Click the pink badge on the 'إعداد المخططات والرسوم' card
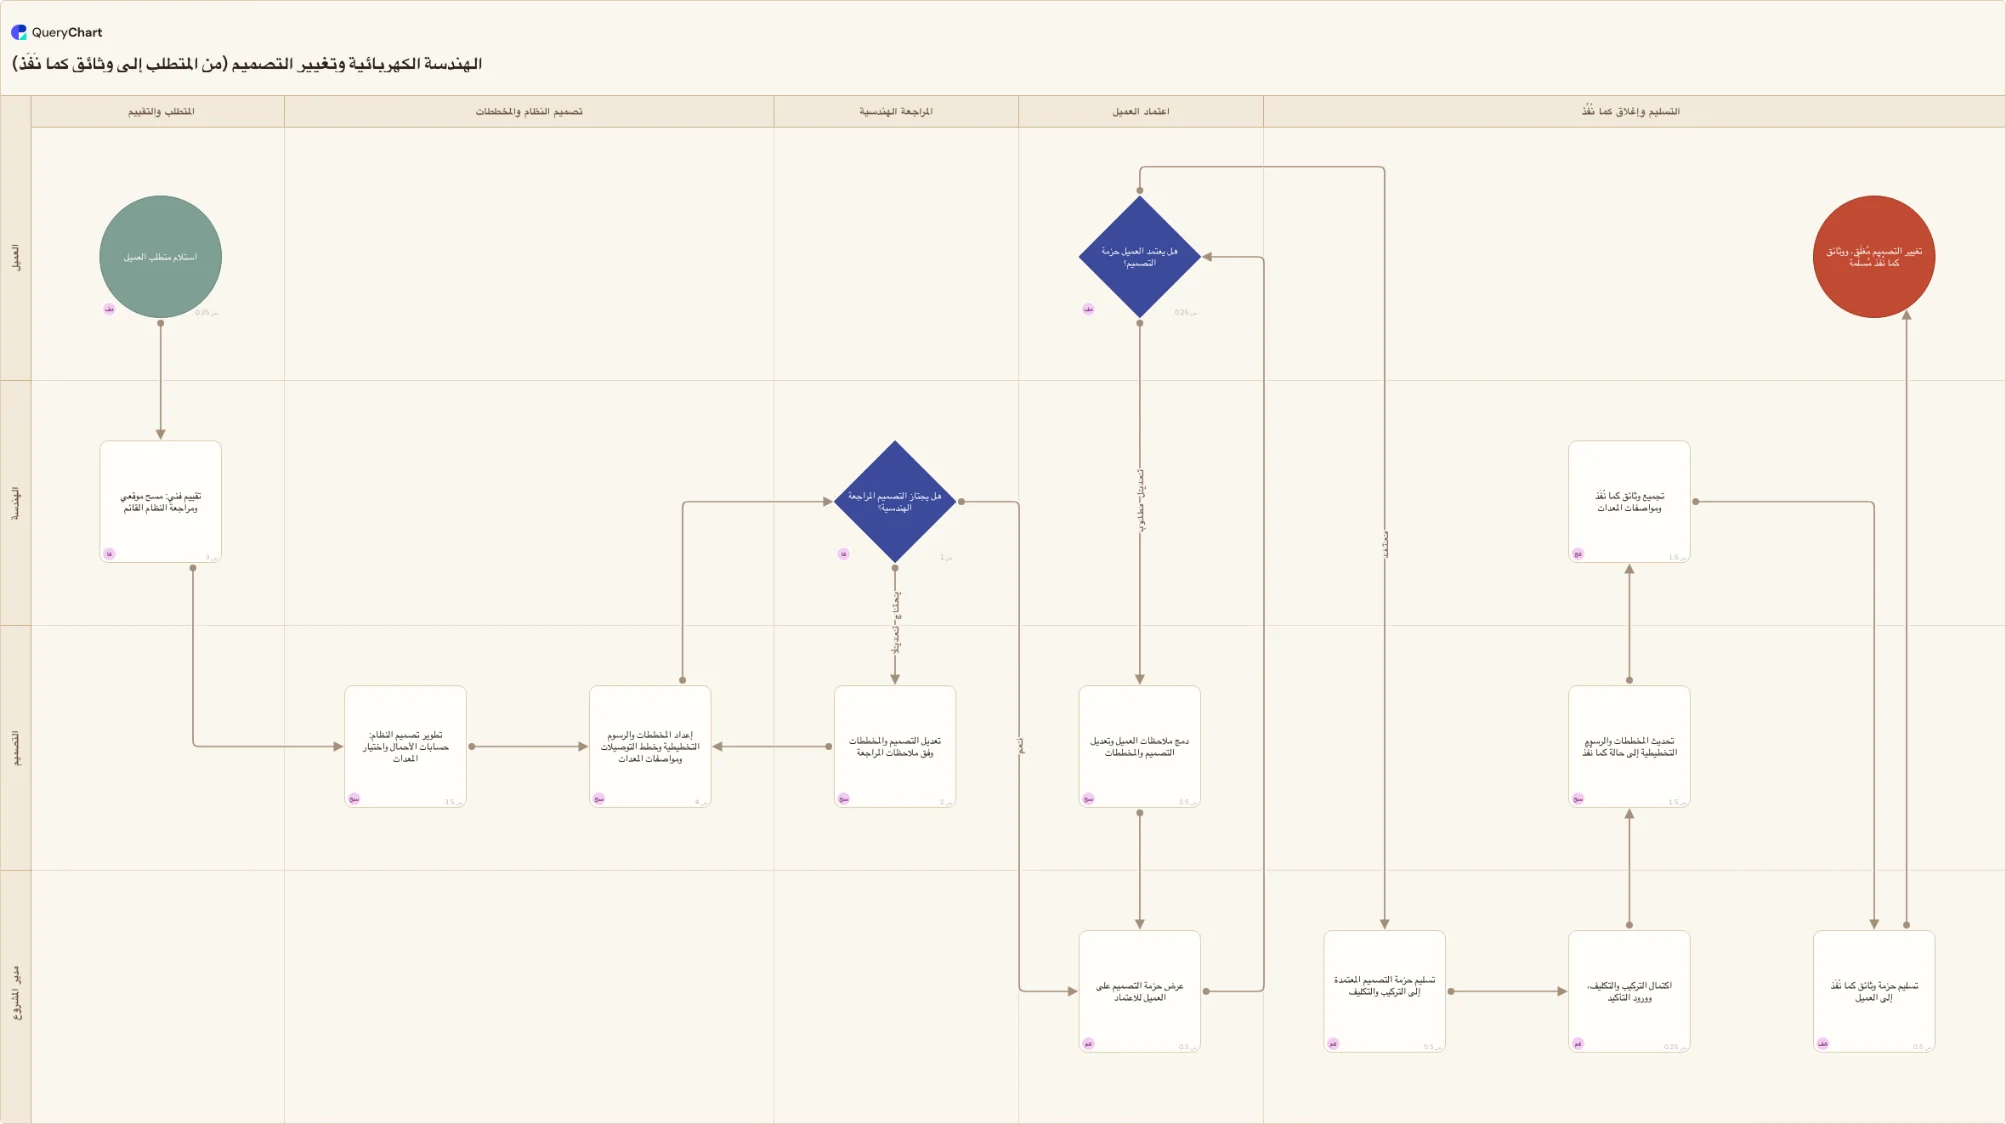Image resolution: width=2006 pixels, height=1124 pixels. click(x=599, y=799)
